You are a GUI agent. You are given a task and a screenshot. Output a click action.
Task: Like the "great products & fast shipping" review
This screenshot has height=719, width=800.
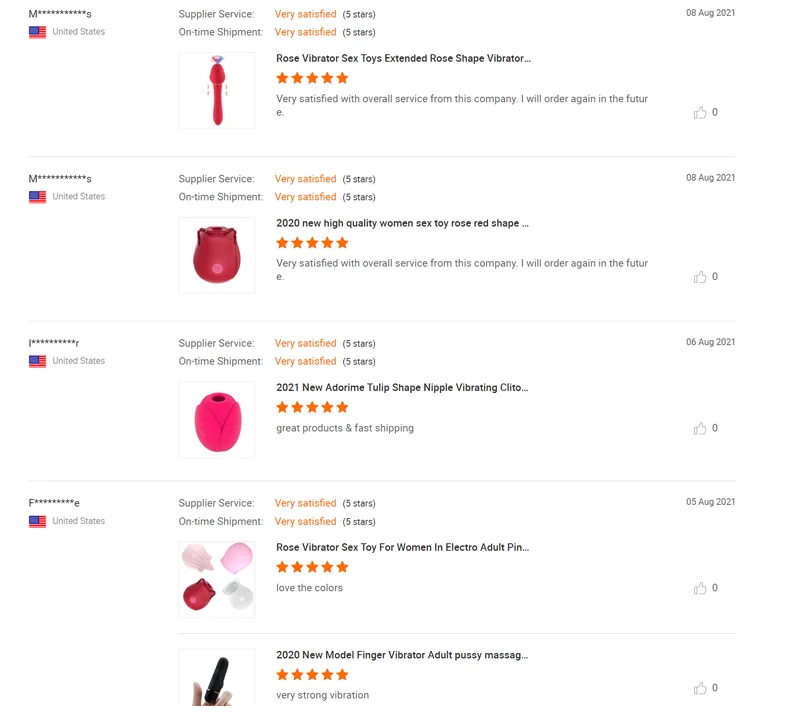click(x=700, y=428)
